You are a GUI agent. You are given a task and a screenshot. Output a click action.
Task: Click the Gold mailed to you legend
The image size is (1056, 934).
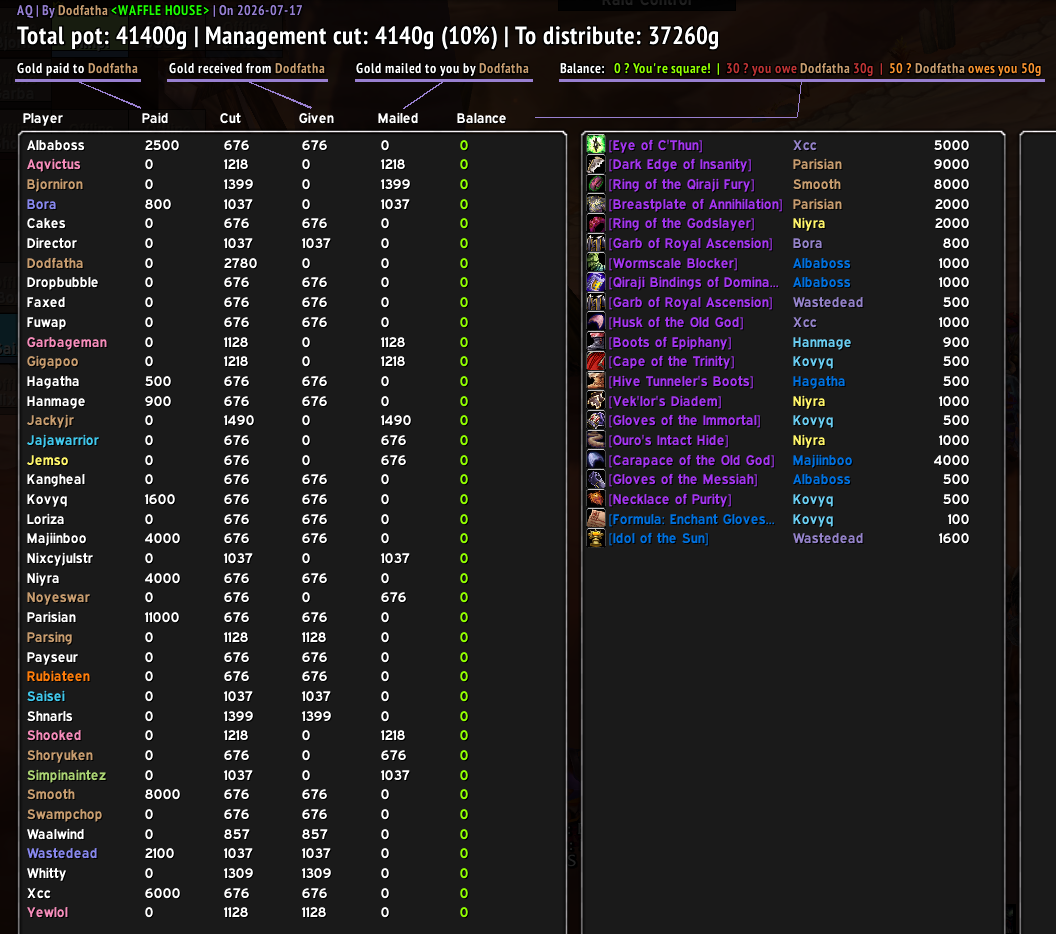coord(442,69)
